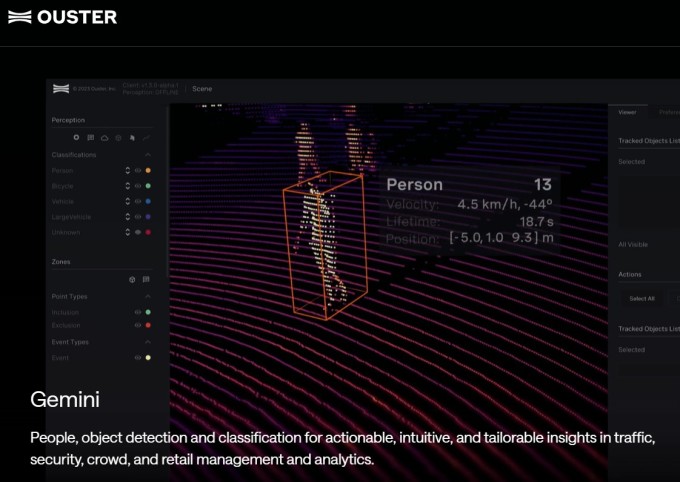This screenshot has width=680, height=482.
Task: Toggle visibility eye for Bicycle classification
Action: coord(138,186)
